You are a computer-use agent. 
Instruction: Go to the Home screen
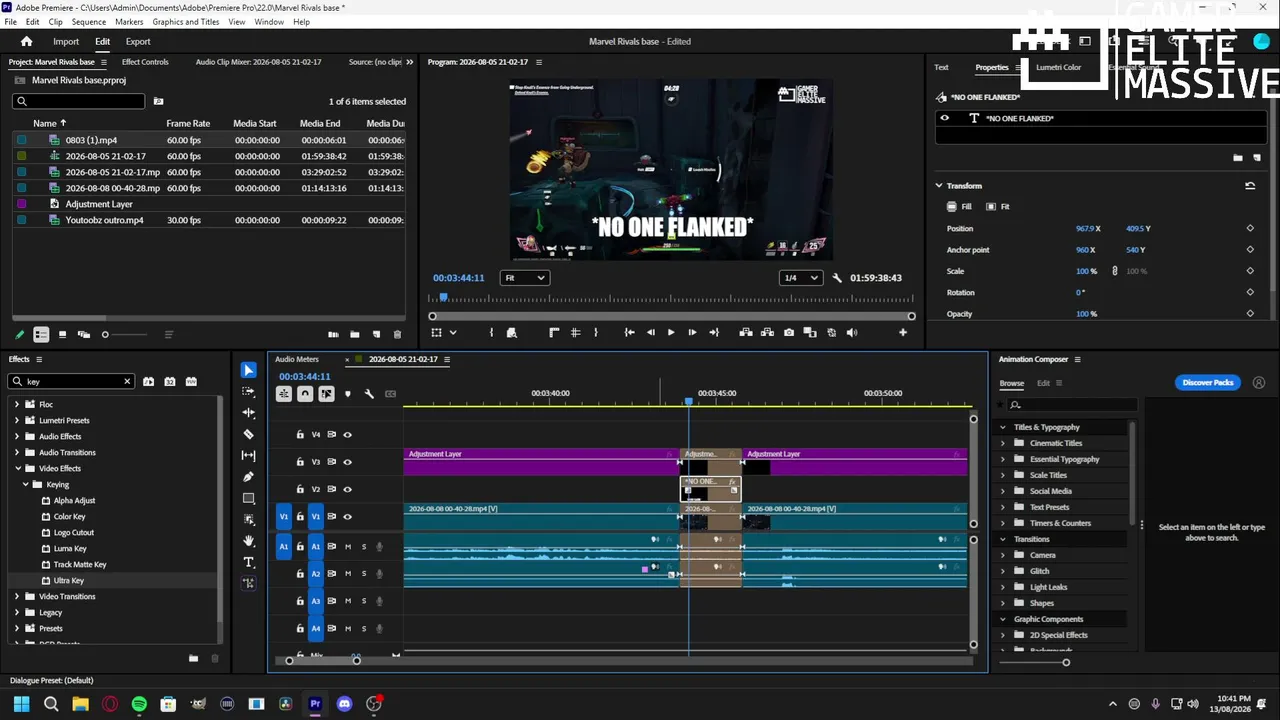point(27,42)
